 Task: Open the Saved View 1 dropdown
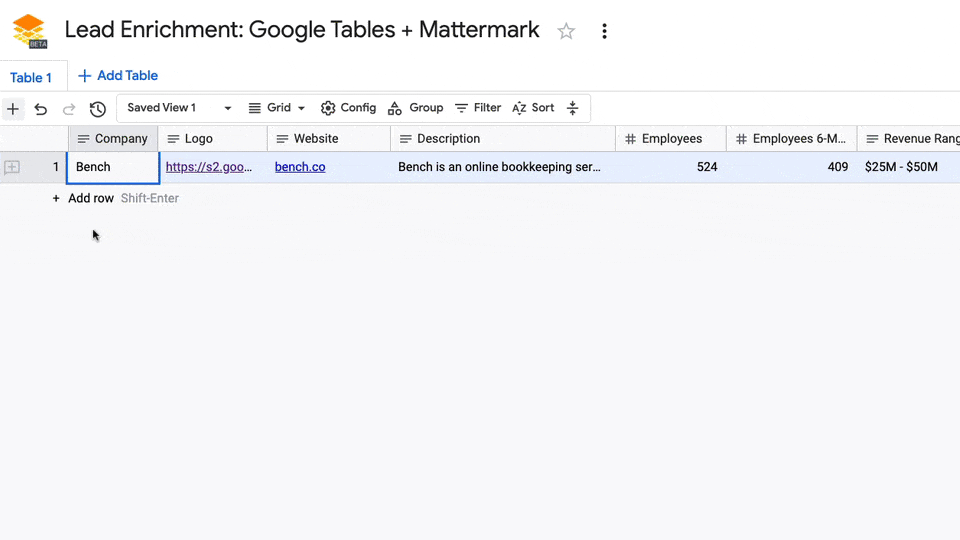[x=179, y=108]
